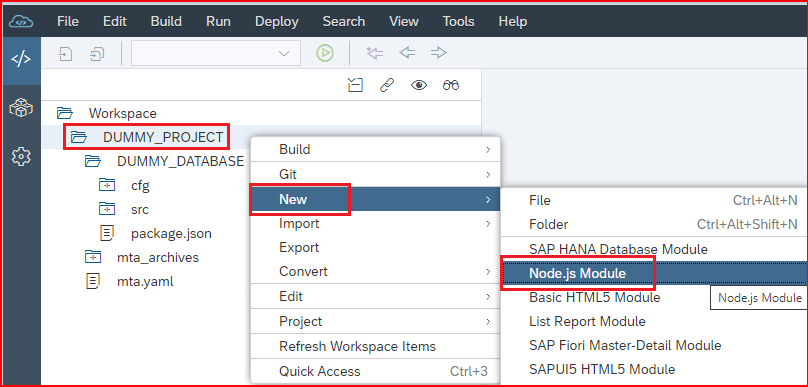
Task: Click the navigate forward arrow icon
Action: pos(439,53)
